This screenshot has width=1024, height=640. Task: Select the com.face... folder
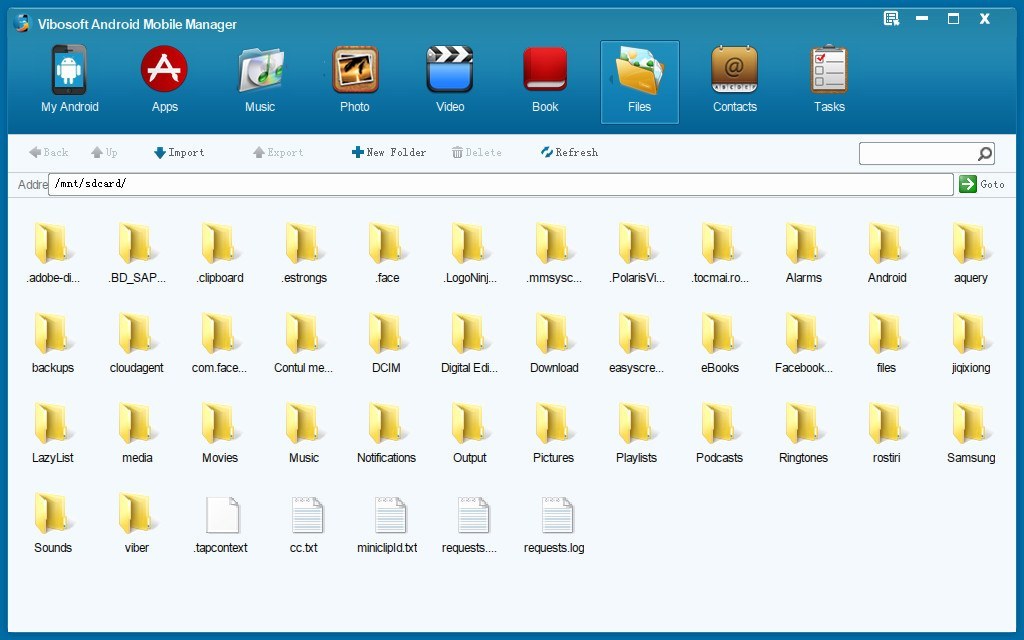pyautogui.click(x=219, y=344)
